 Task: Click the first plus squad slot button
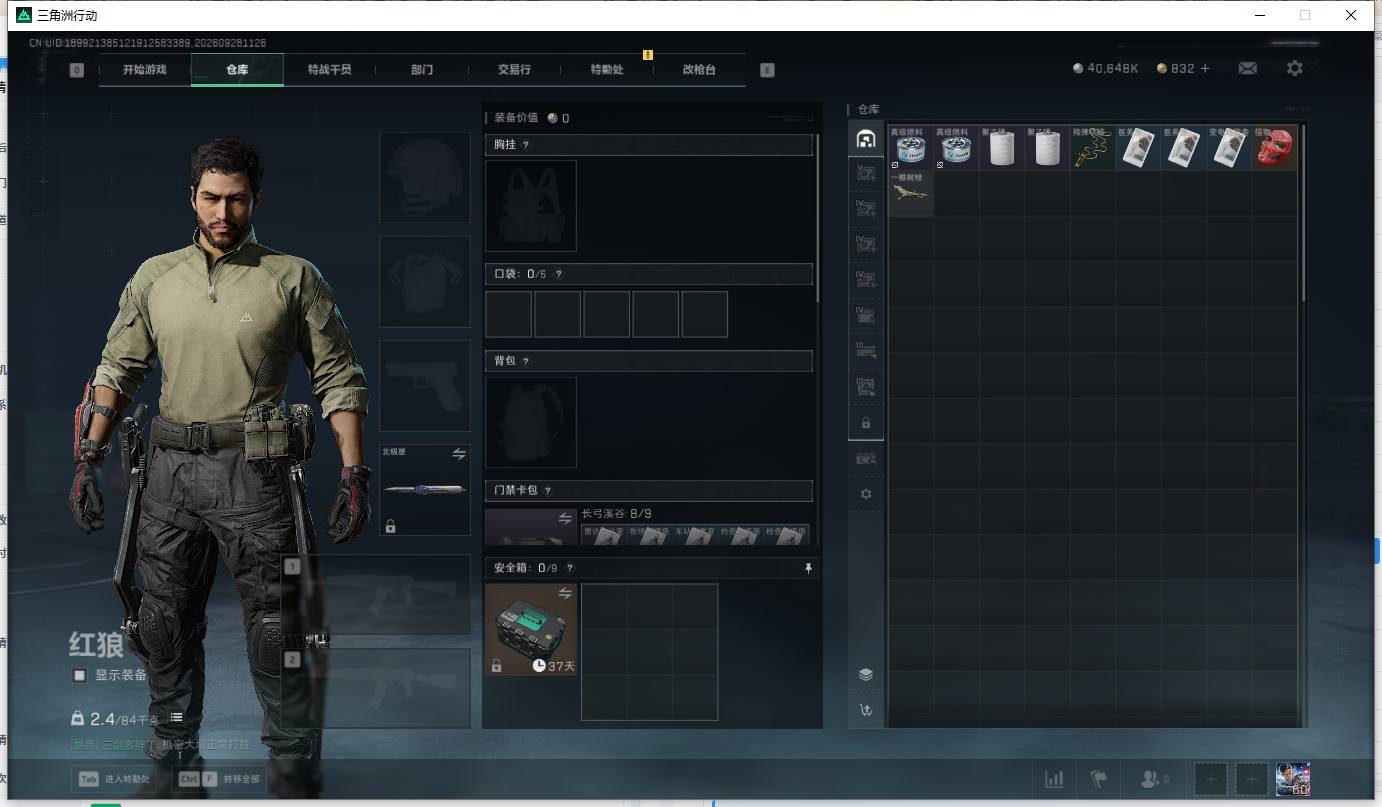pos(1211,779)
